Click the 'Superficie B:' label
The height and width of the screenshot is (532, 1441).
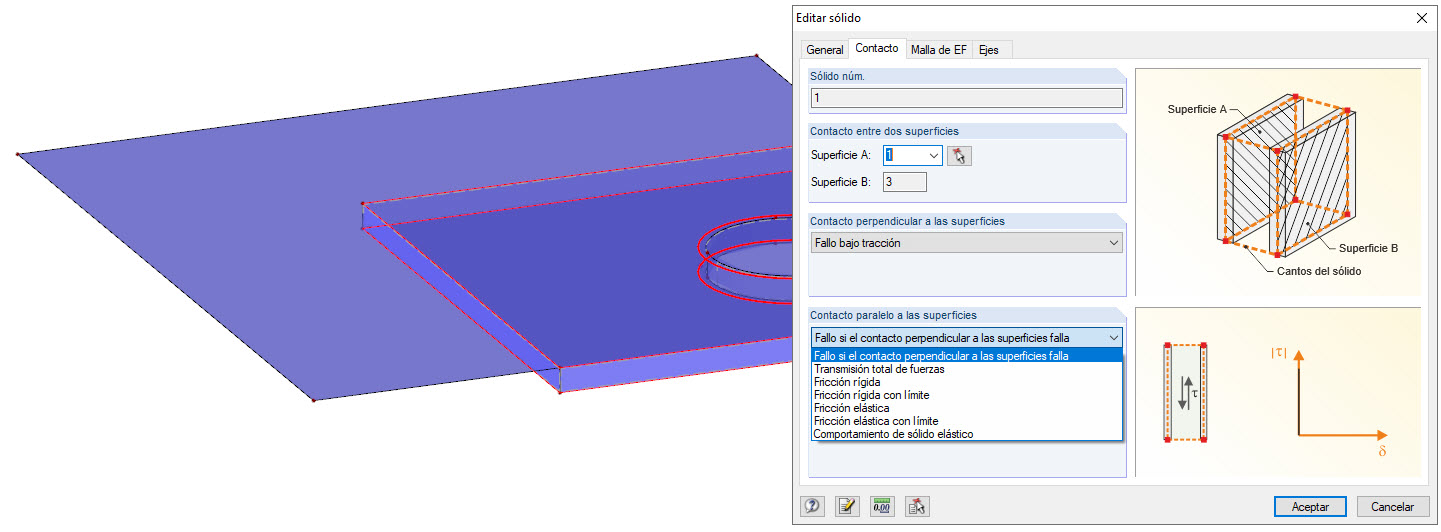pos(841,181)
